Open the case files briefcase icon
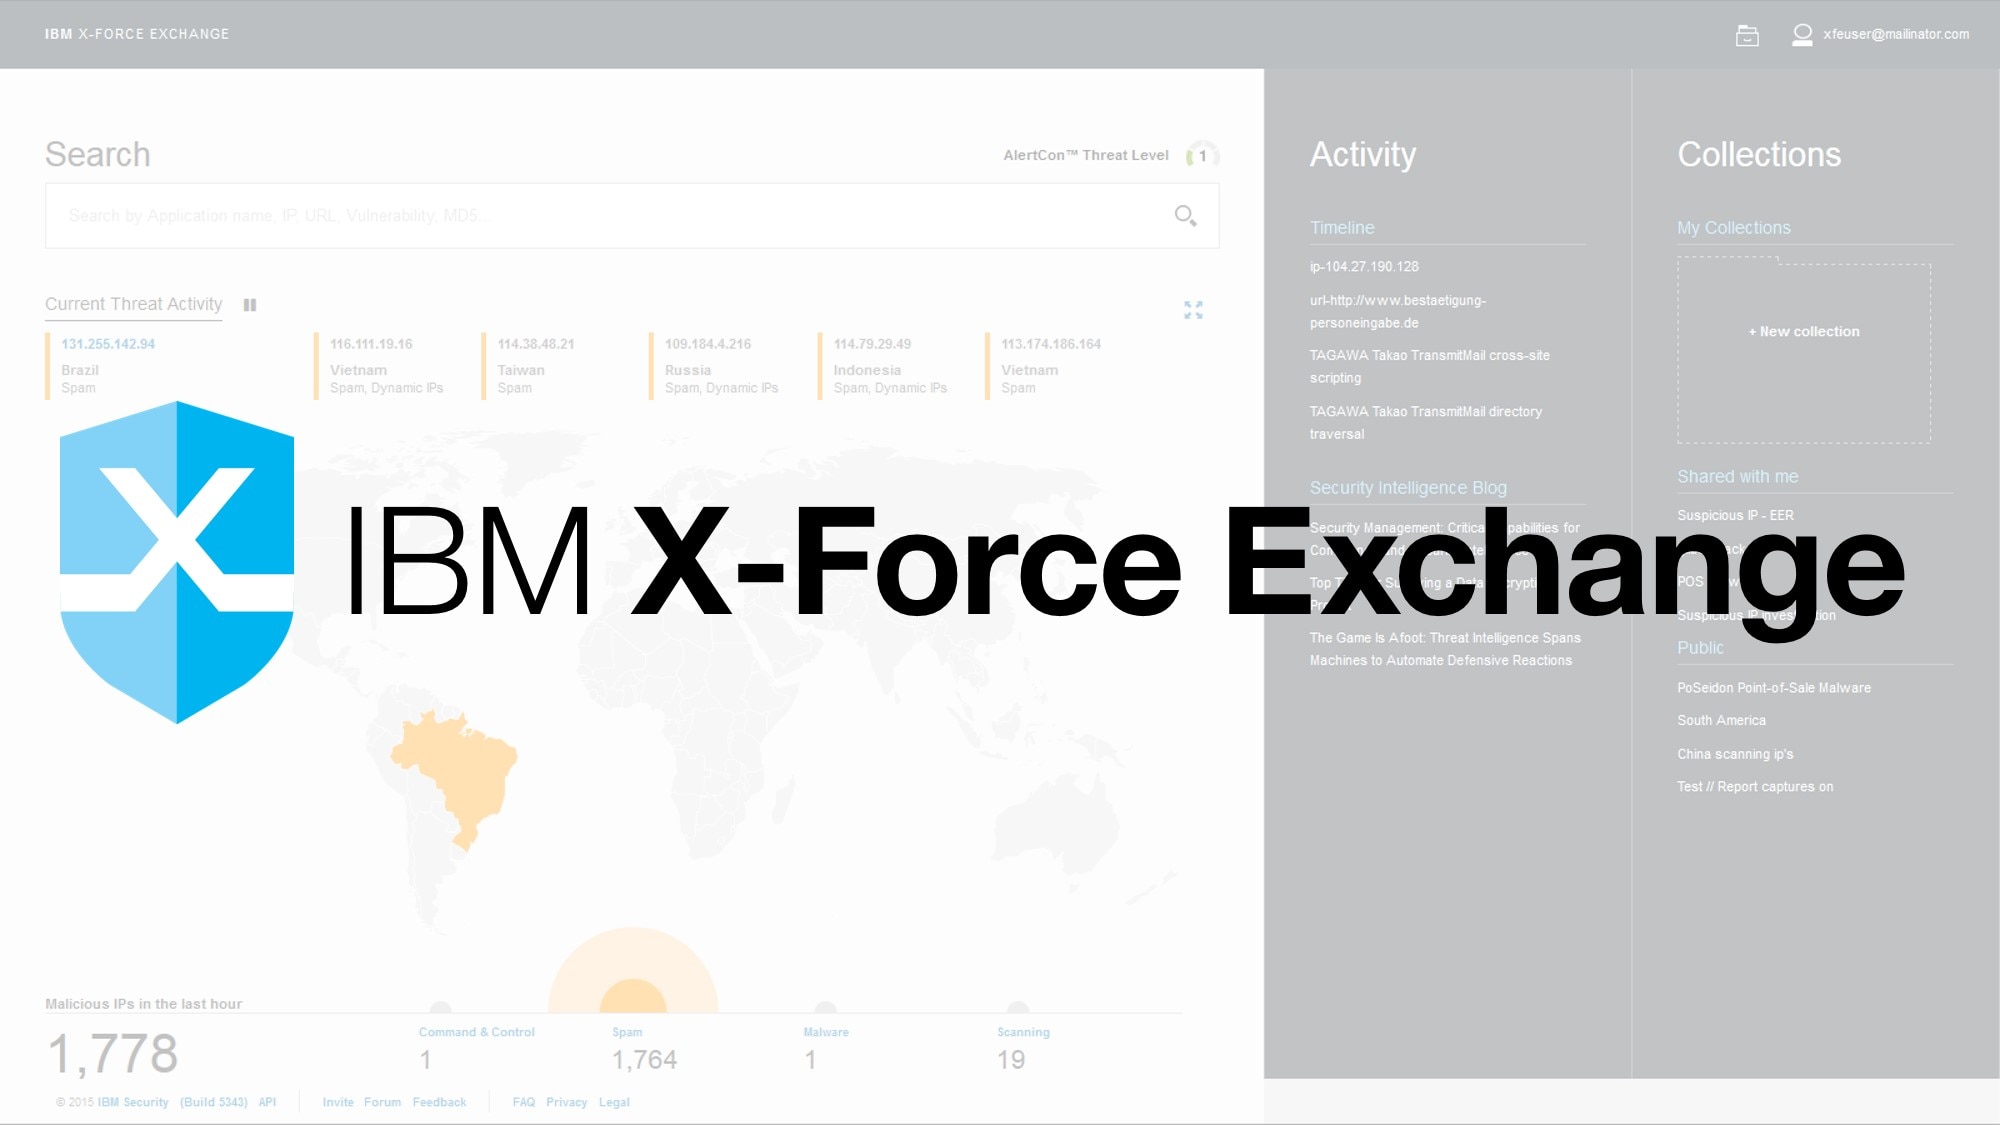This screenshot has width=2000, height=1125. (x=1749, y=34)
